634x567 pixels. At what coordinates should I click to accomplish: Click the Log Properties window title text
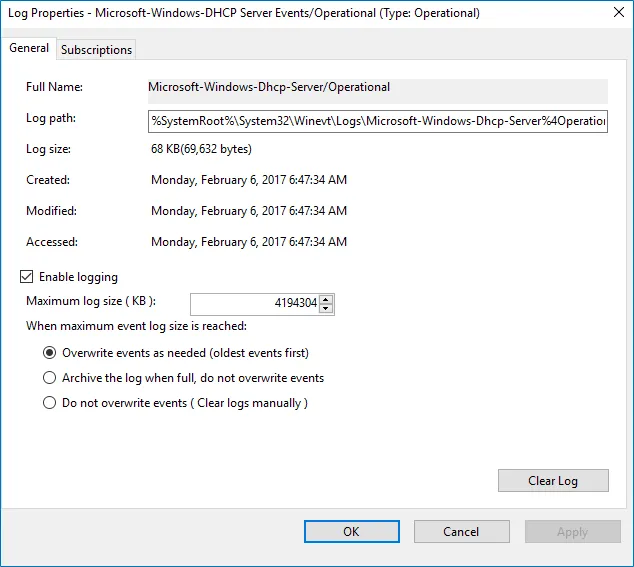[244, 13]
